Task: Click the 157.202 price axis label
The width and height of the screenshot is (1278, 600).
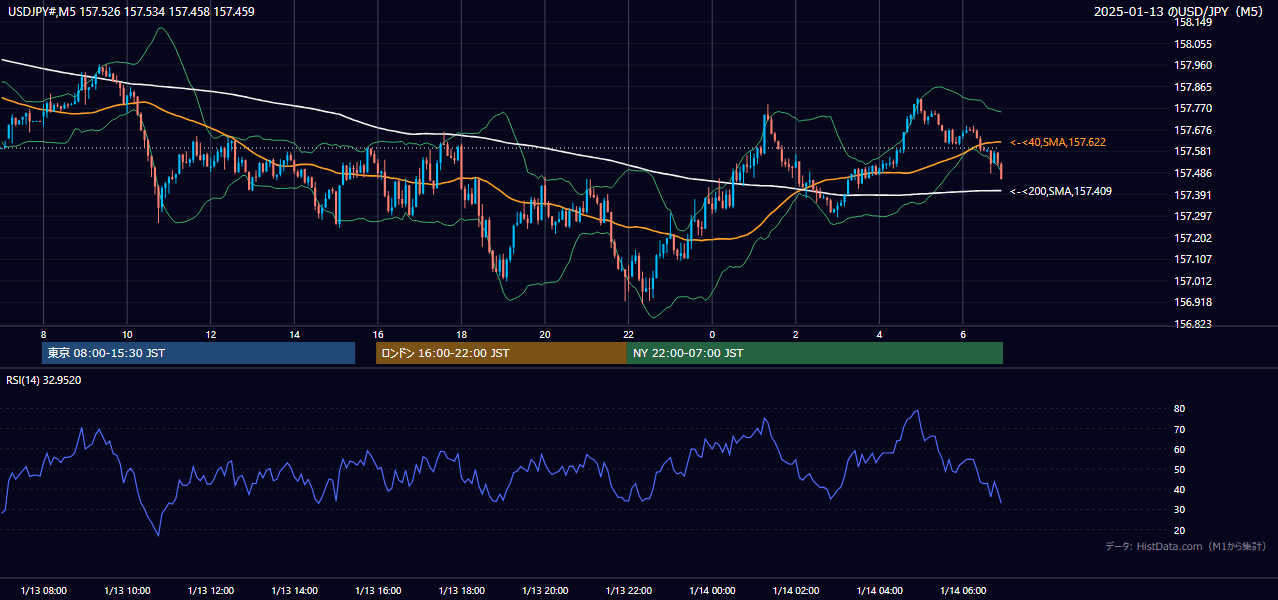Action: coord(1192,238)
